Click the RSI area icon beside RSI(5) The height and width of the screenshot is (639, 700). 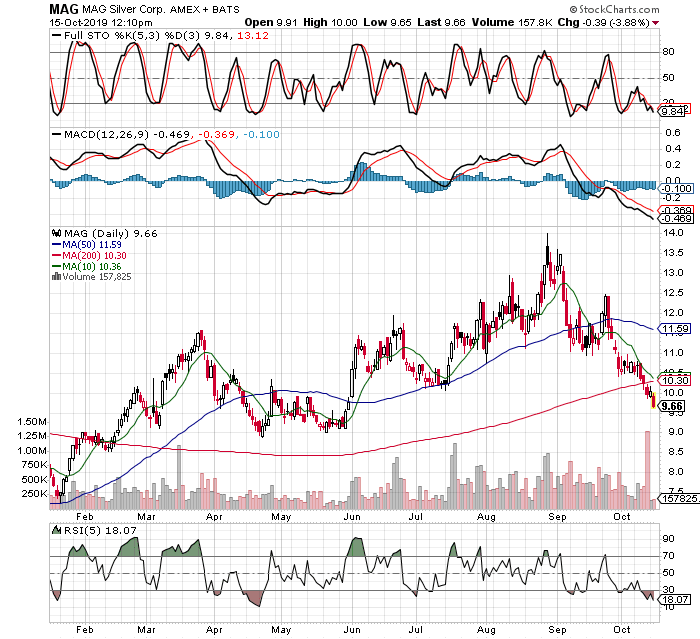(56, 530)
